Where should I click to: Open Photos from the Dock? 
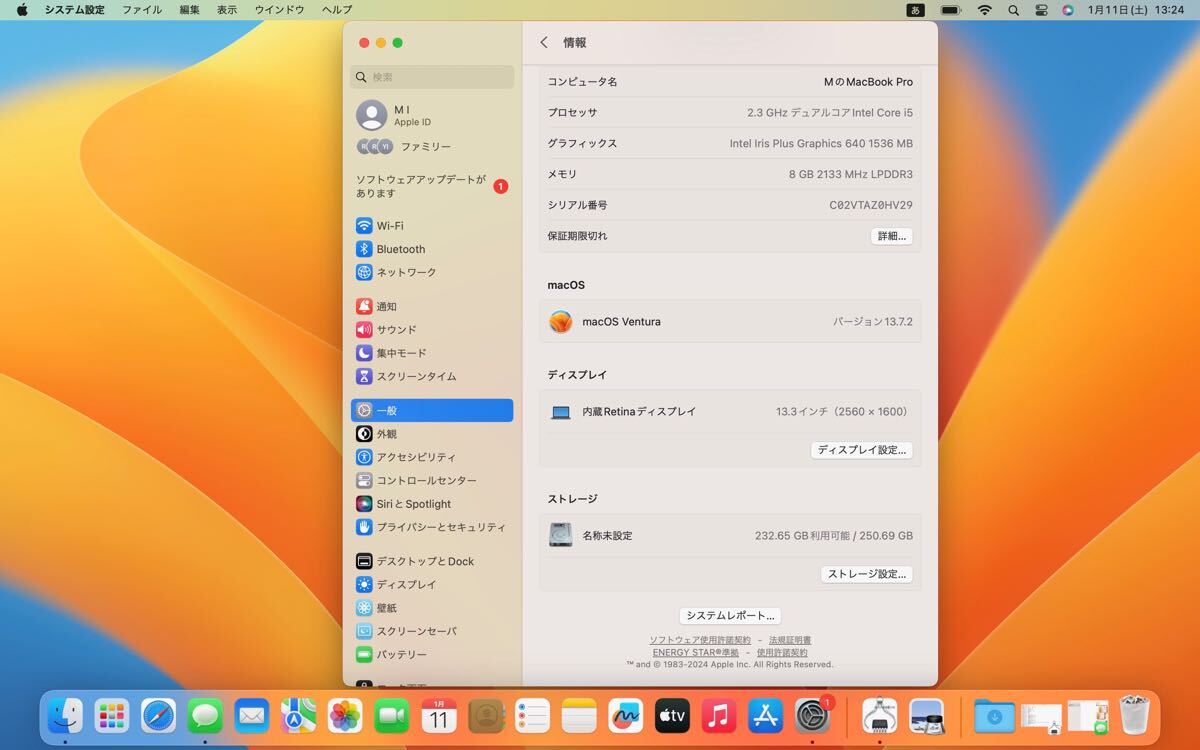pos(345,715)
